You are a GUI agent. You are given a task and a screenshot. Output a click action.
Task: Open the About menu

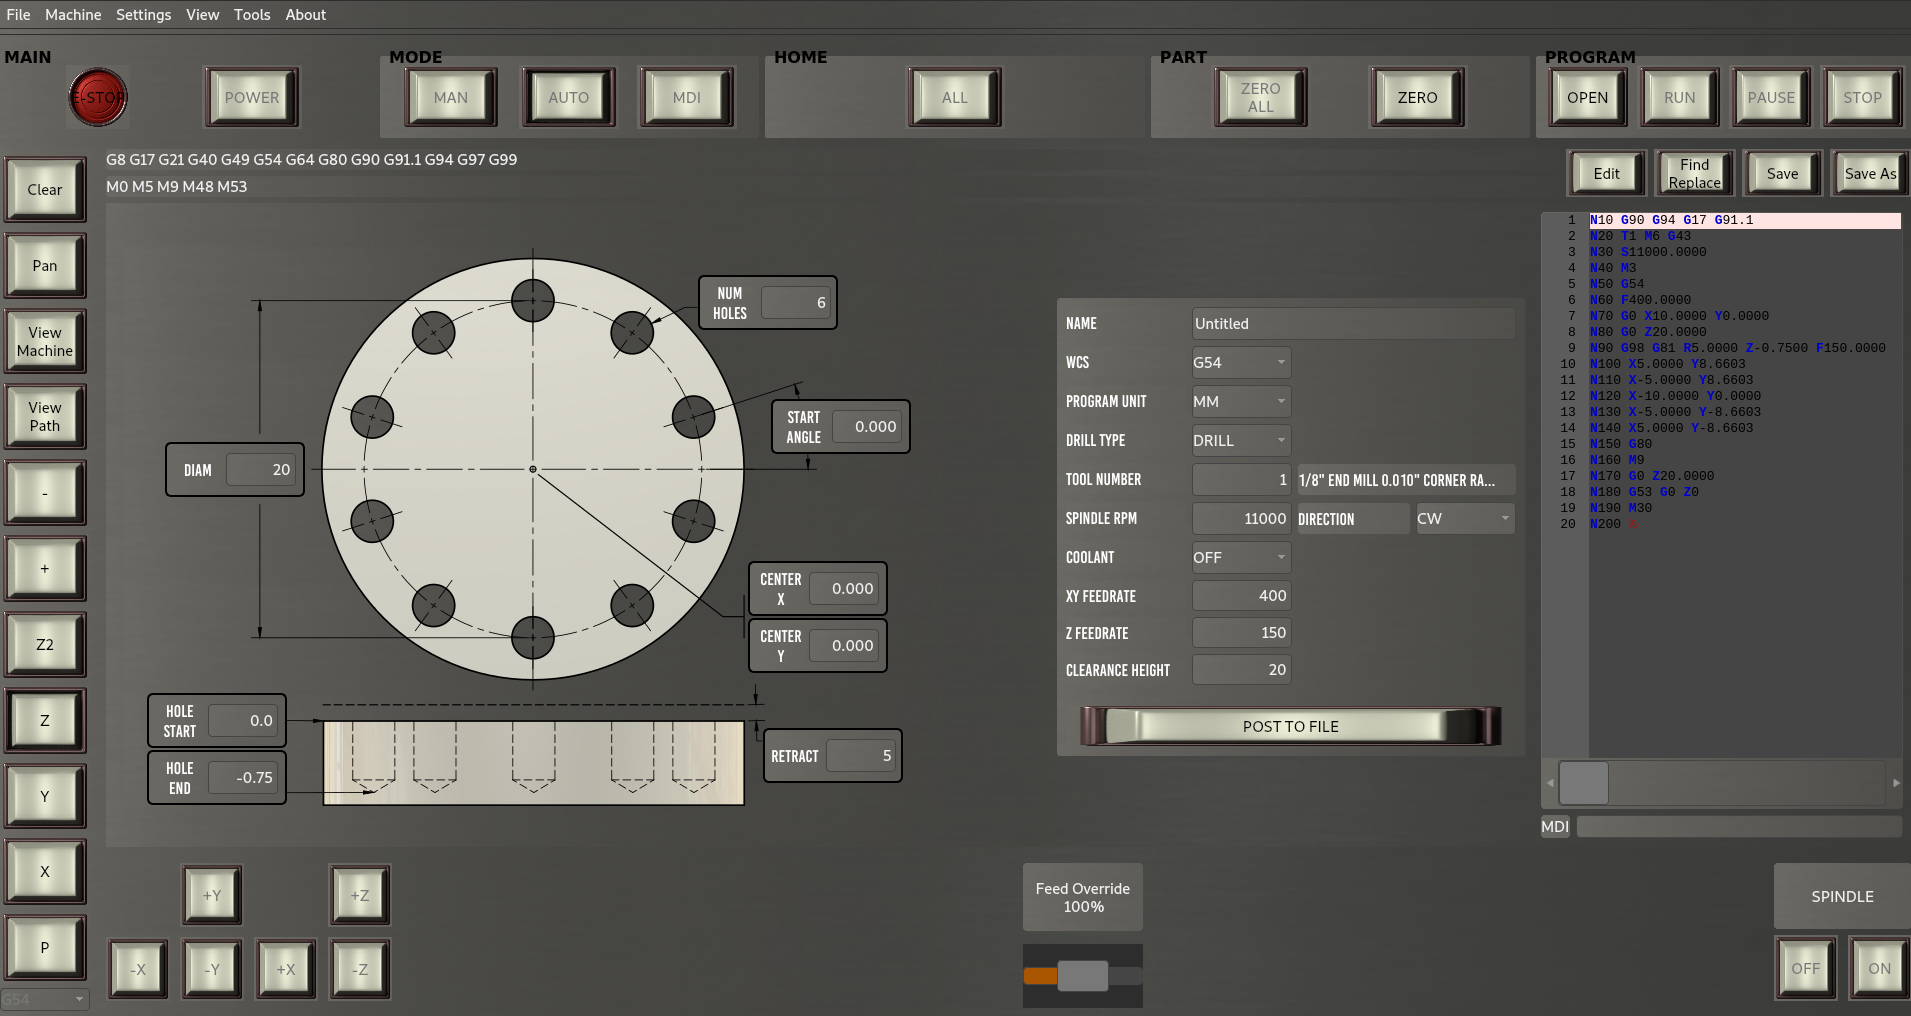click(306, 15)
